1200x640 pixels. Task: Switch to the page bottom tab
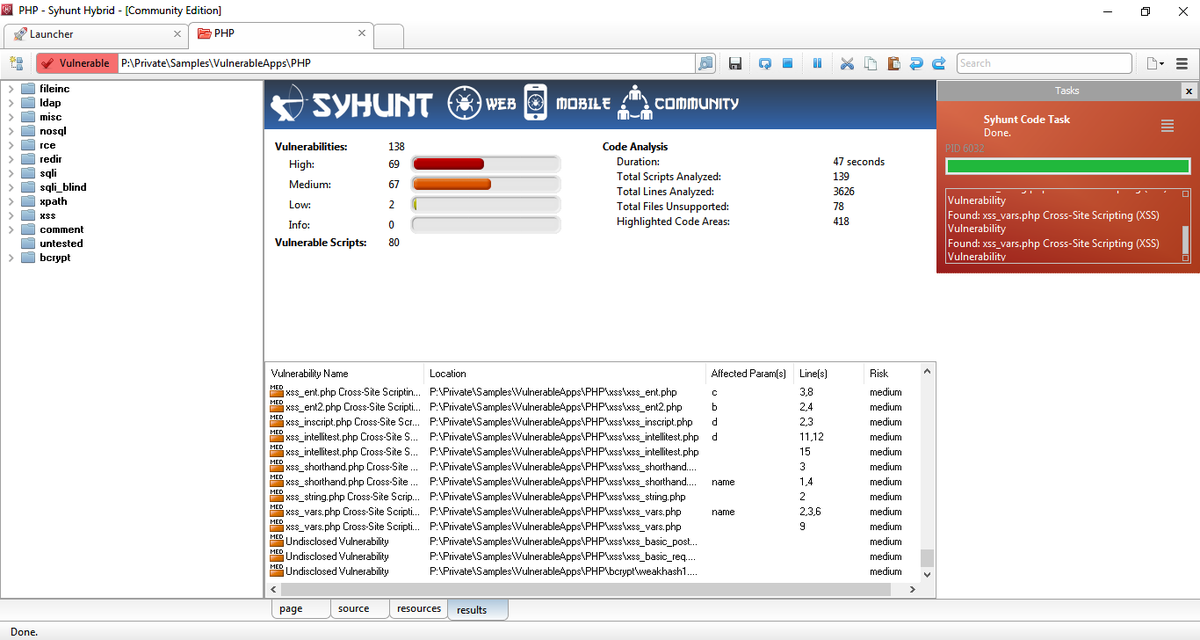[x=302, y=609]
